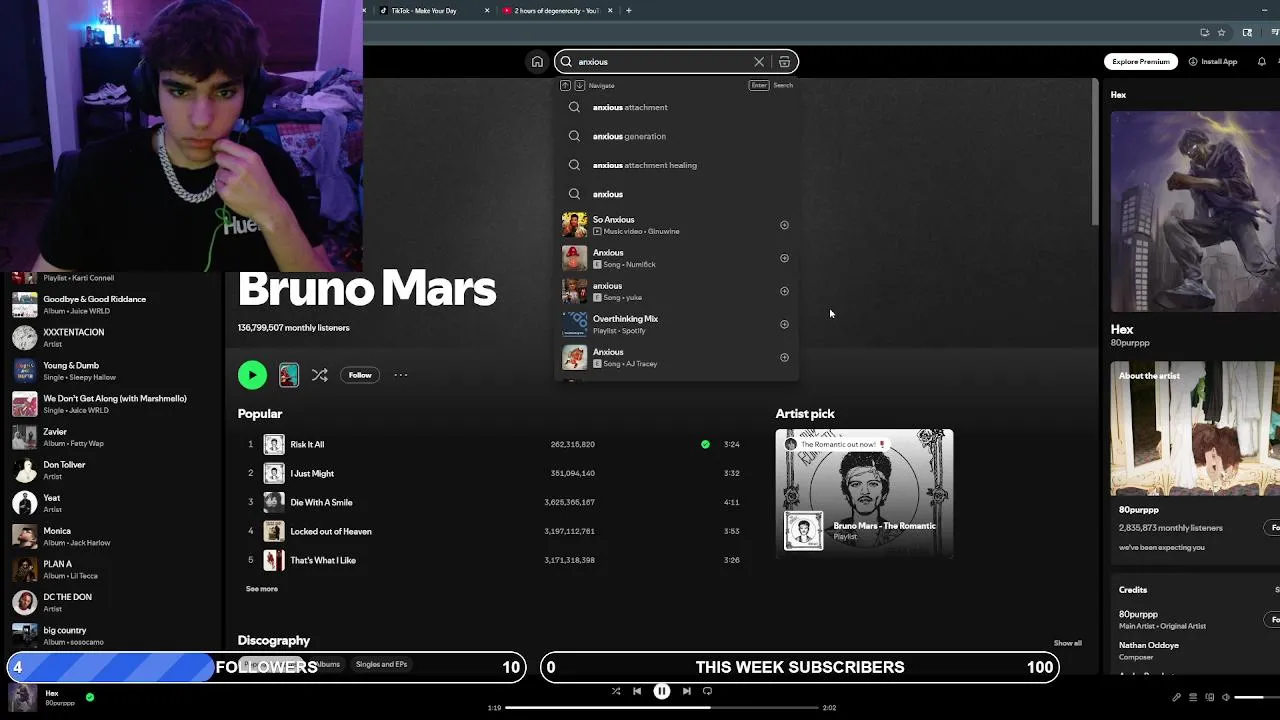Viewport: 1280px width, 720px height.
Task: Seek within the song progress bar
Action: 661,707
